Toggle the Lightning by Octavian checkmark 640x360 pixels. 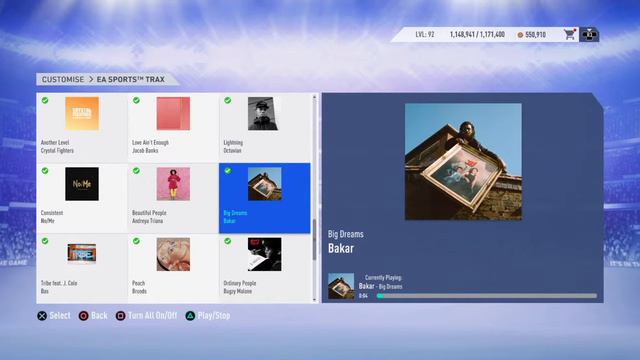[x=228, y=100]
